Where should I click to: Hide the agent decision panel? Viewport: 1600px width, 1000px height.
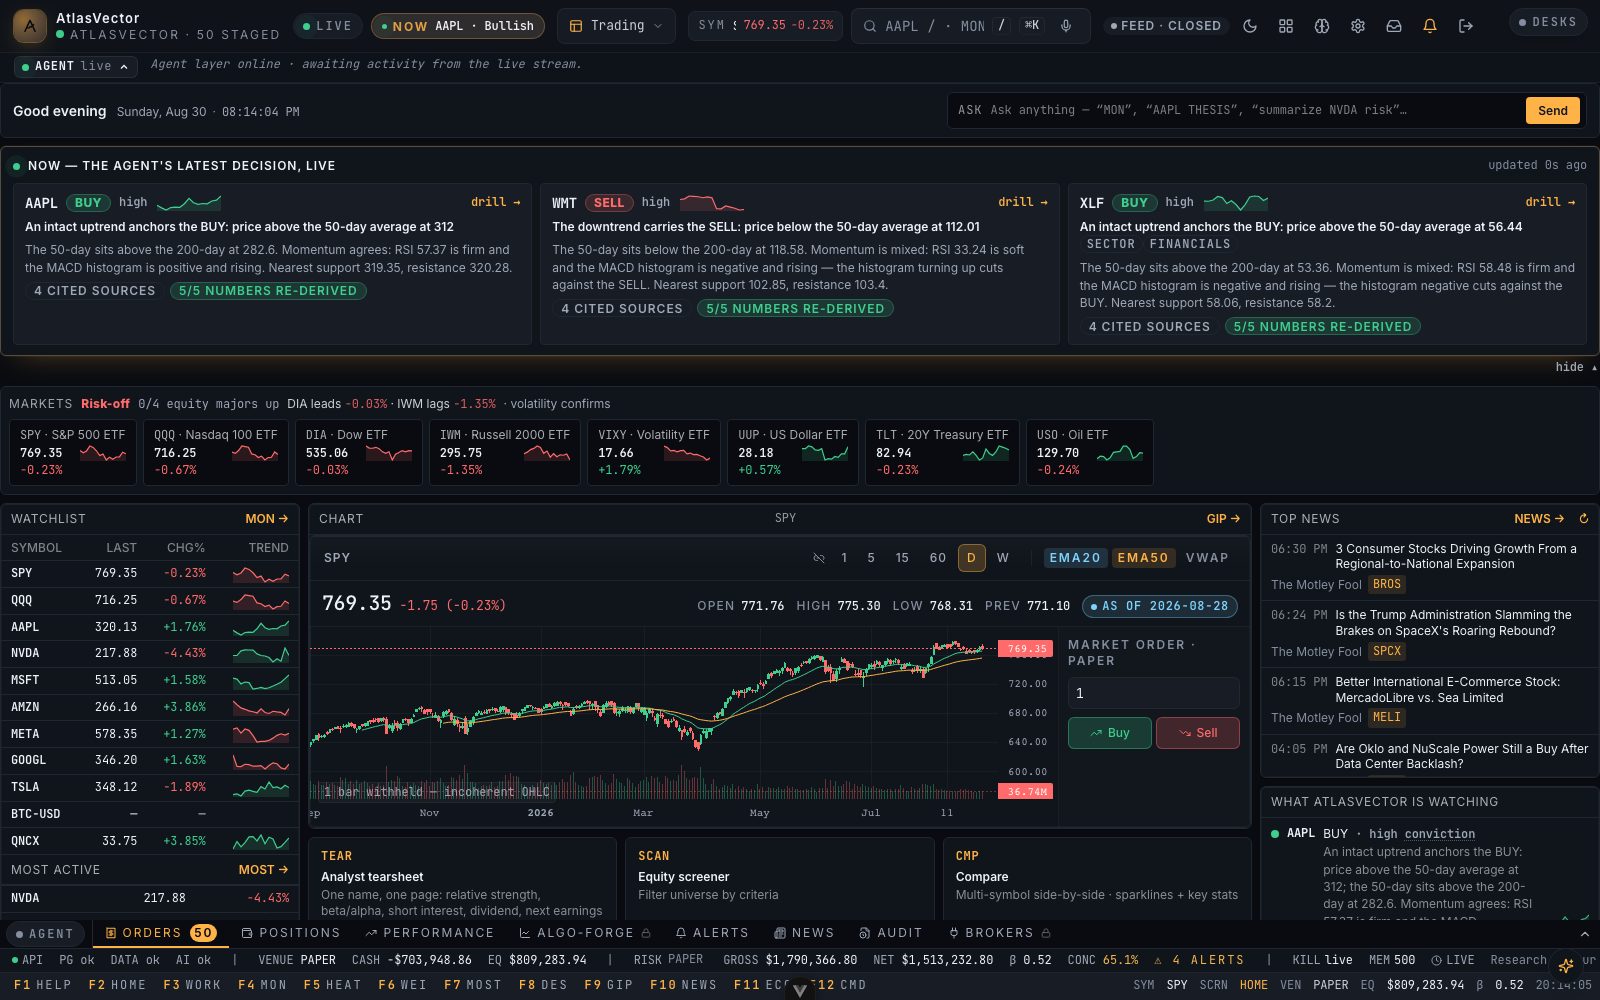[x=1575, y=367]
